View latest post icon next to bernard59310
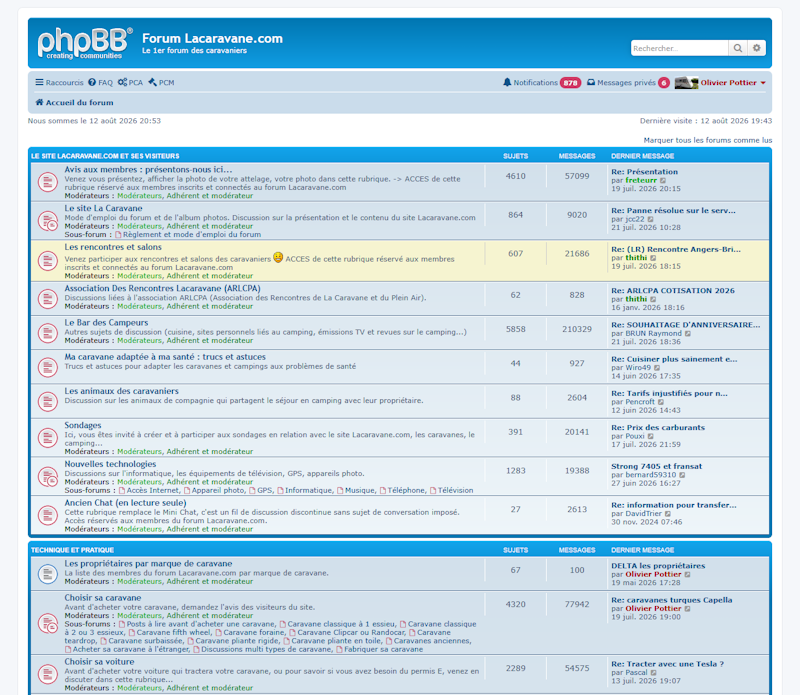The height and width of the screenshot is (695, 800). 682,475
